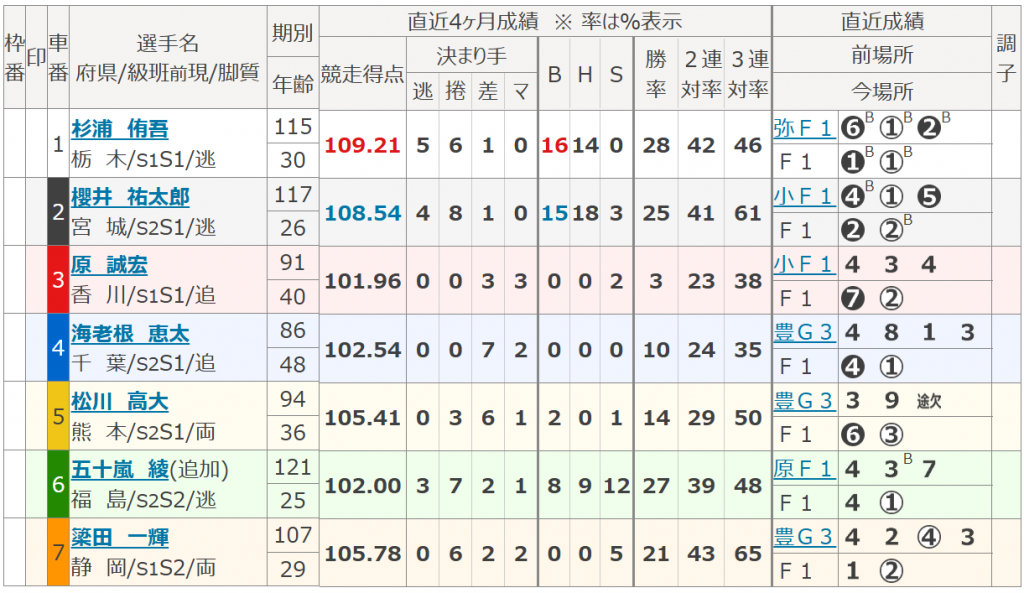The height and width of the screenshot is (593, 1024).
Task: Click racer name 簗田 一輝
Action: click(120, 537)
